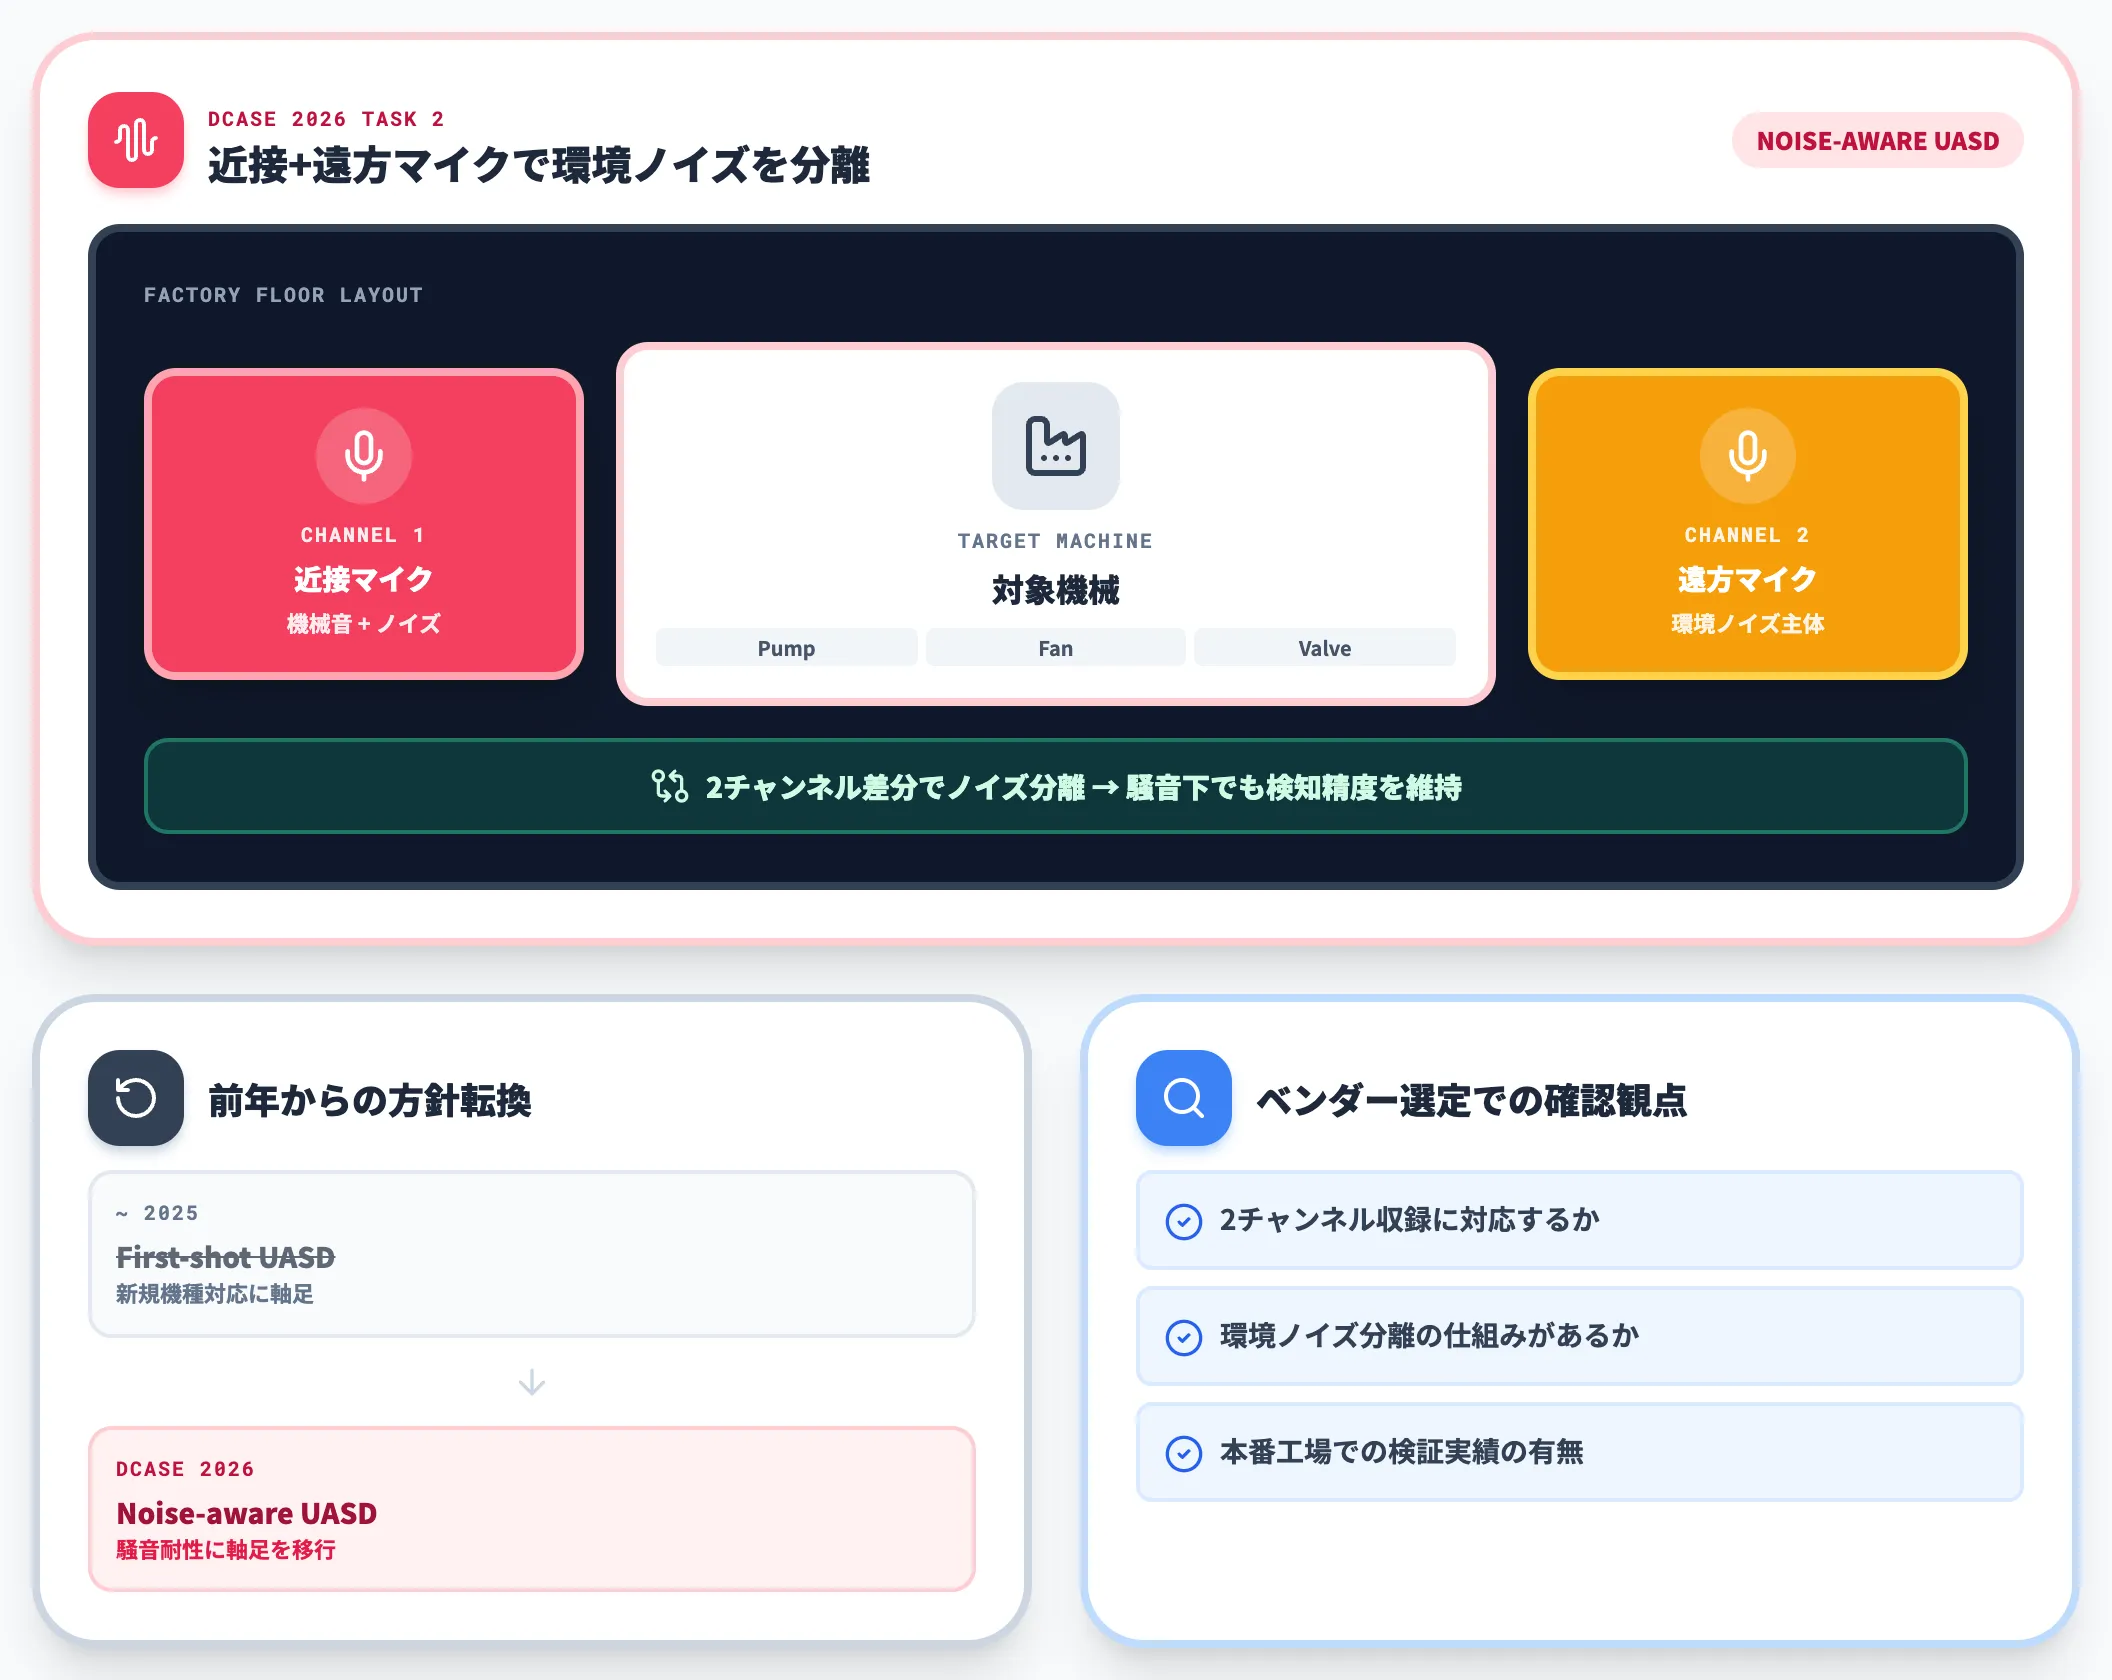Click the 2チャンネル収録に対応するか item text
The height and width of the screenshot is (1680, 2112).
(x=1409, y=1220)
